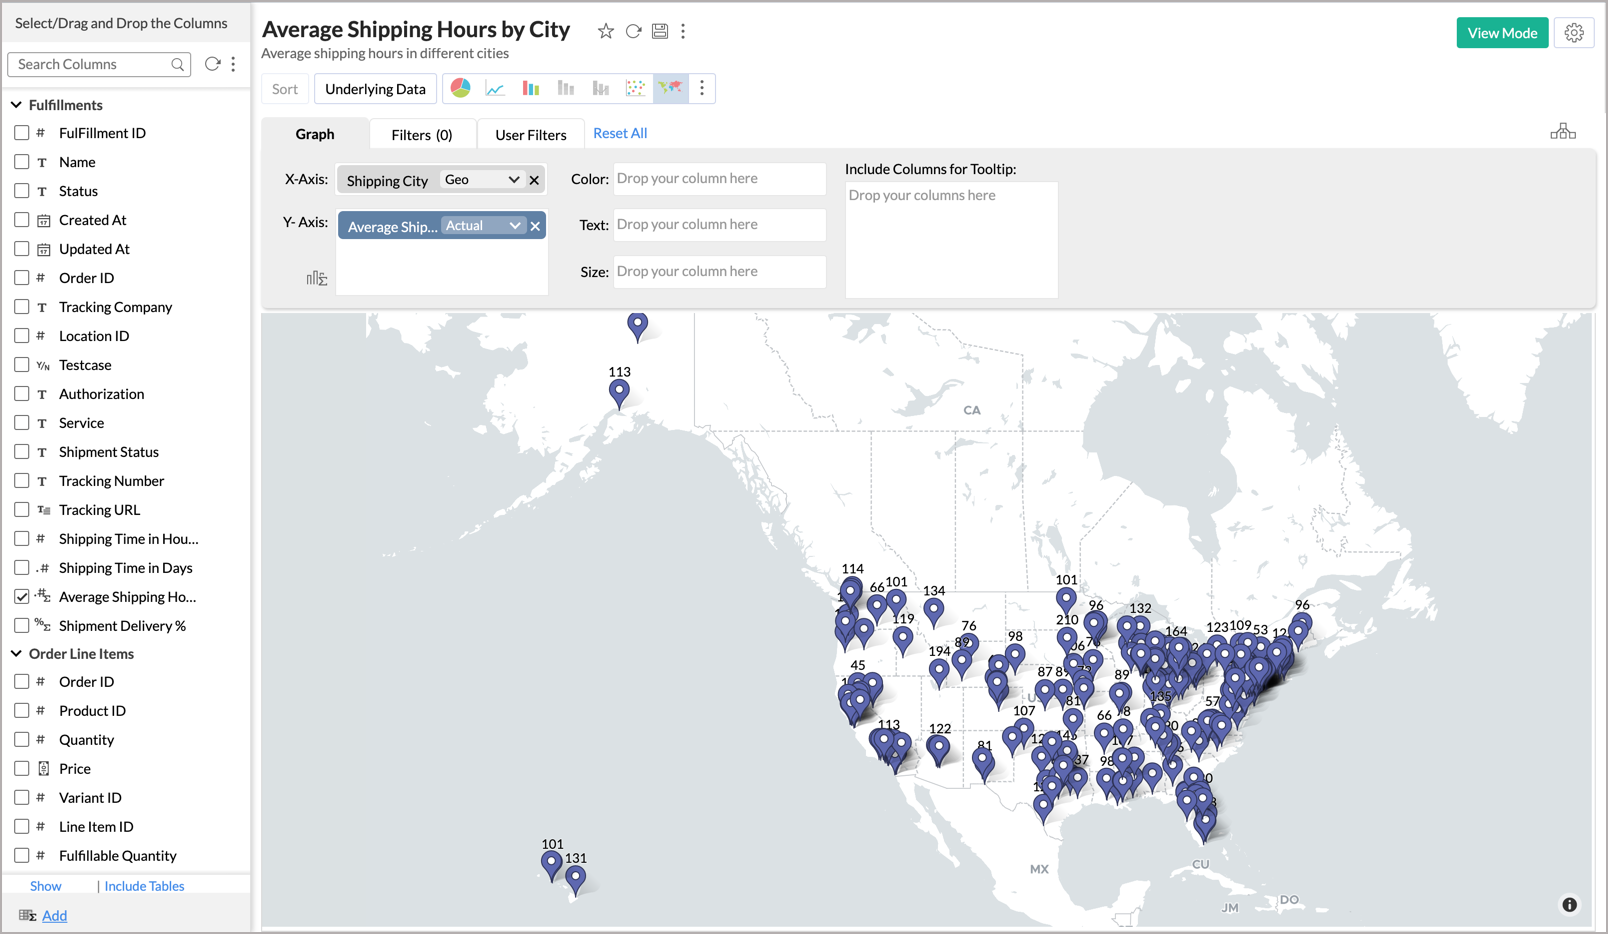The image size is (1608, 934).
Task: Open the Actual dropdown on Y-Axis
Action: (484, 226)
